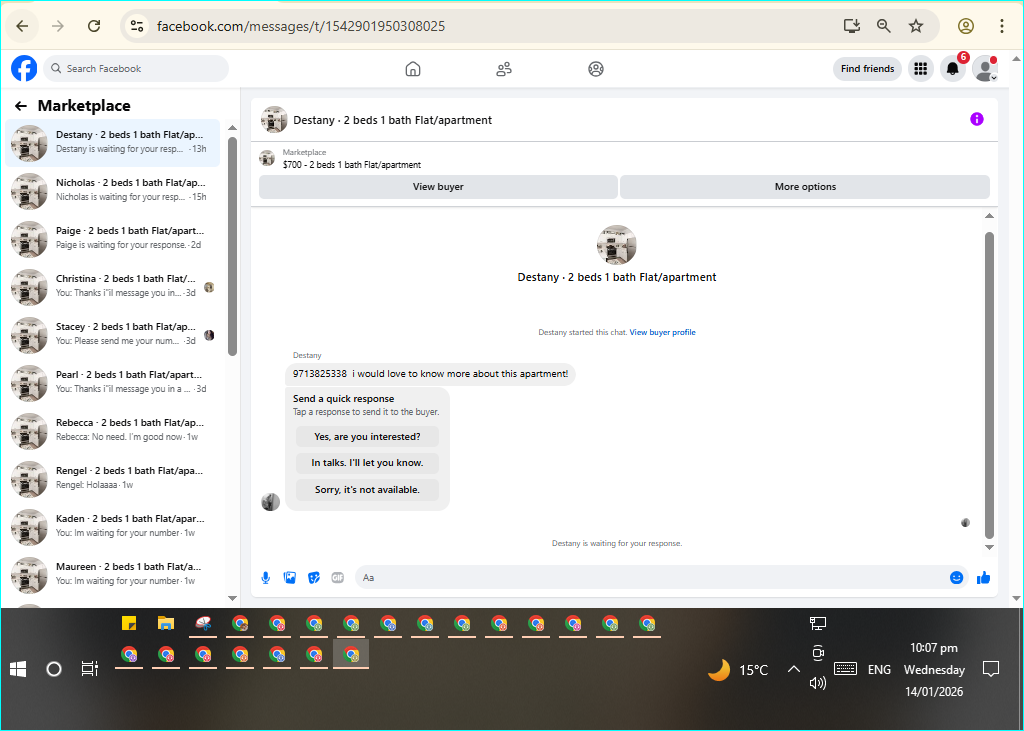Open the taskbar clock showing 10:07 pm
The image size is (1024, 731).
(934, 670)
